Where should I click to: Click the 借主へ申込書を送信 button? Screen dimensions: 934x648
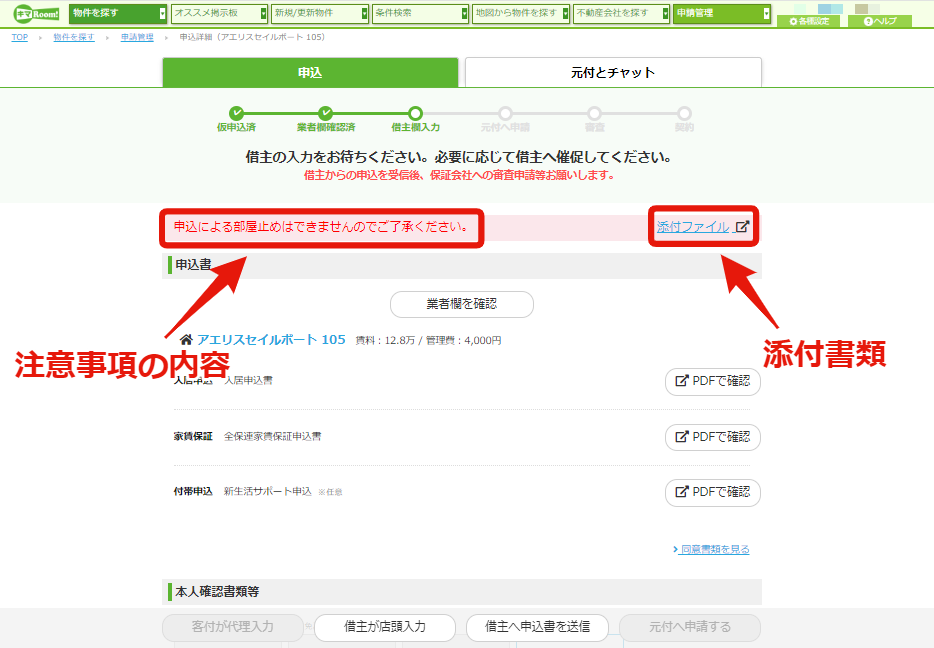(537, 627)
